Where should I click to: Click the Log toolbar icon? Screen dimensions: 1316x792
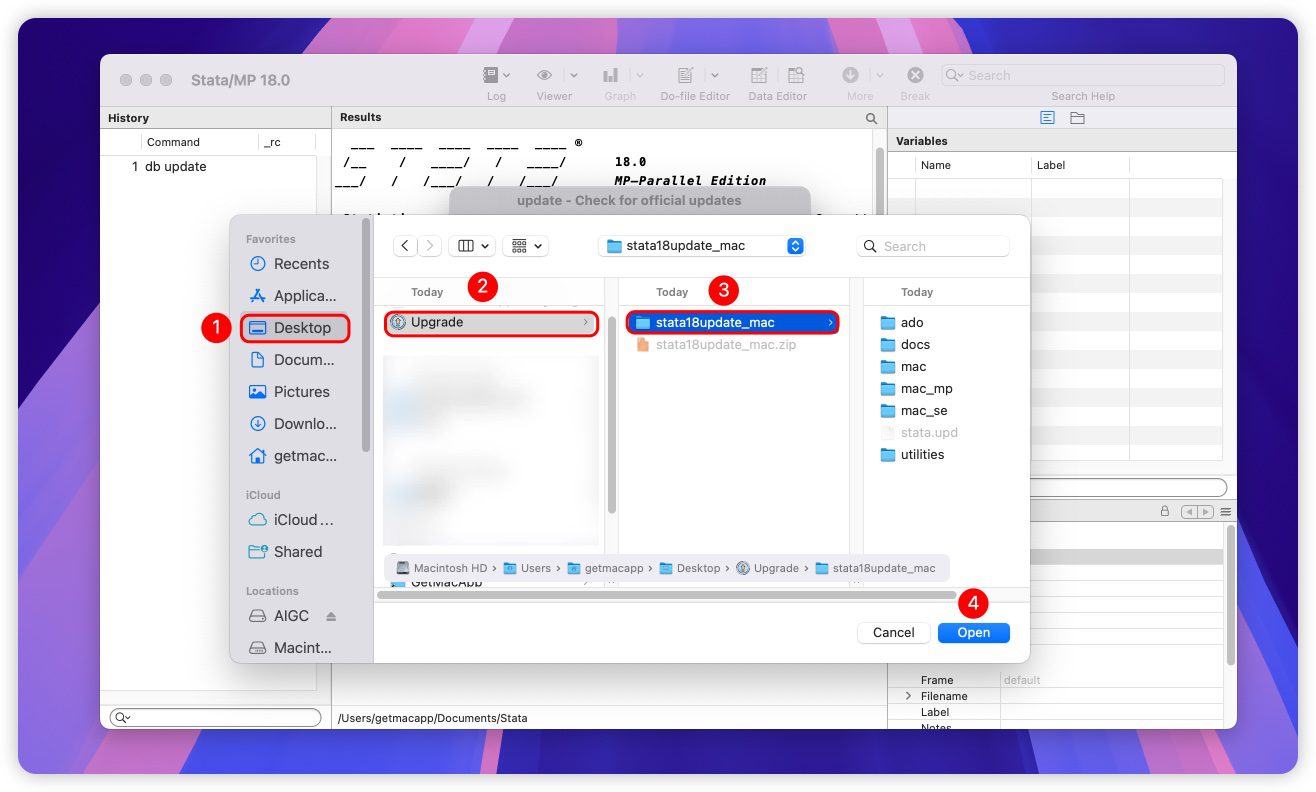tap(491, 76)
